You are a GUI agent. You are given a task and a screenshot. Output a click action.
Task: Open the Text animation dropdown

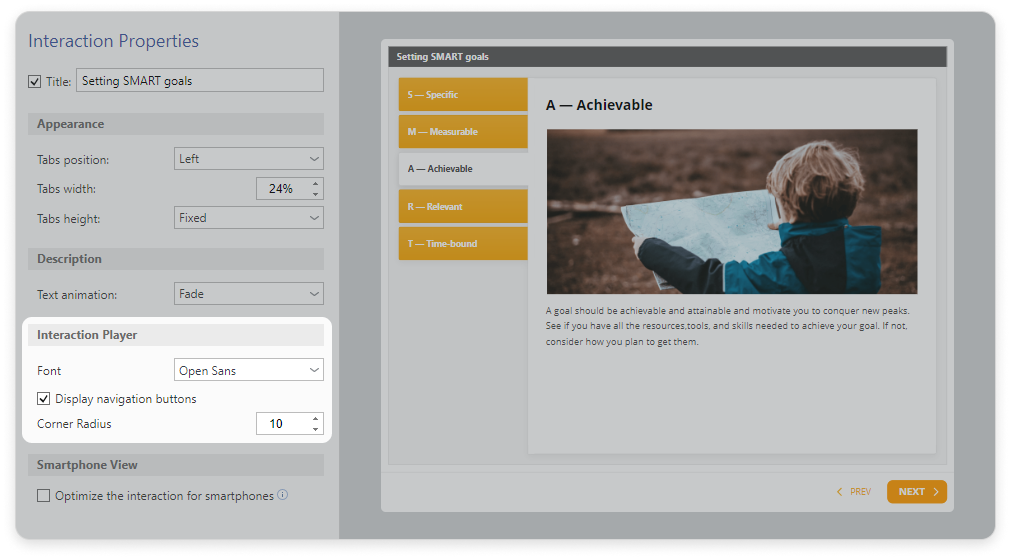(x=248, y=294)
